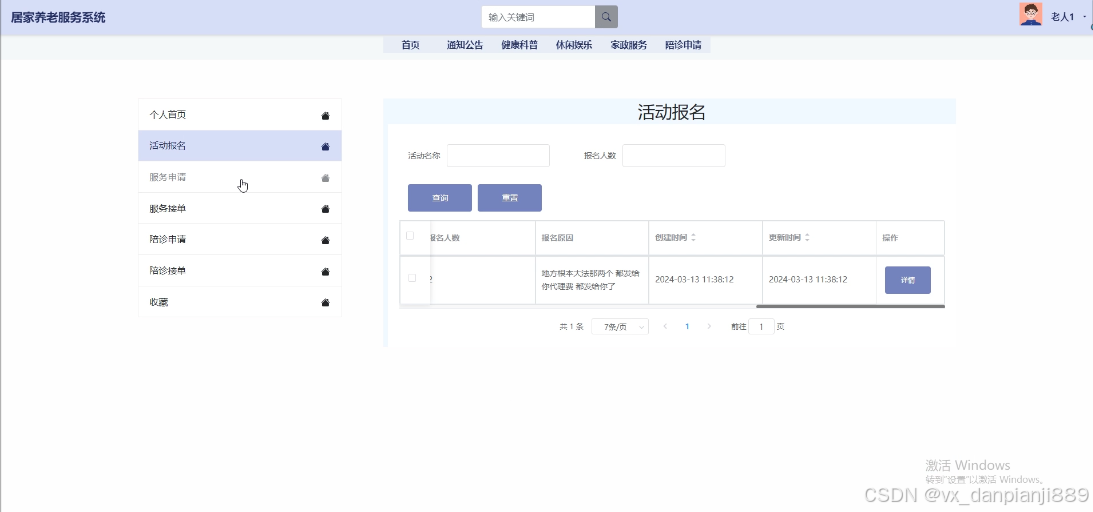This screenshot has width=1093, height=512.
Task: Tick the select-all checkbox in table header
Action: point(410,236)
